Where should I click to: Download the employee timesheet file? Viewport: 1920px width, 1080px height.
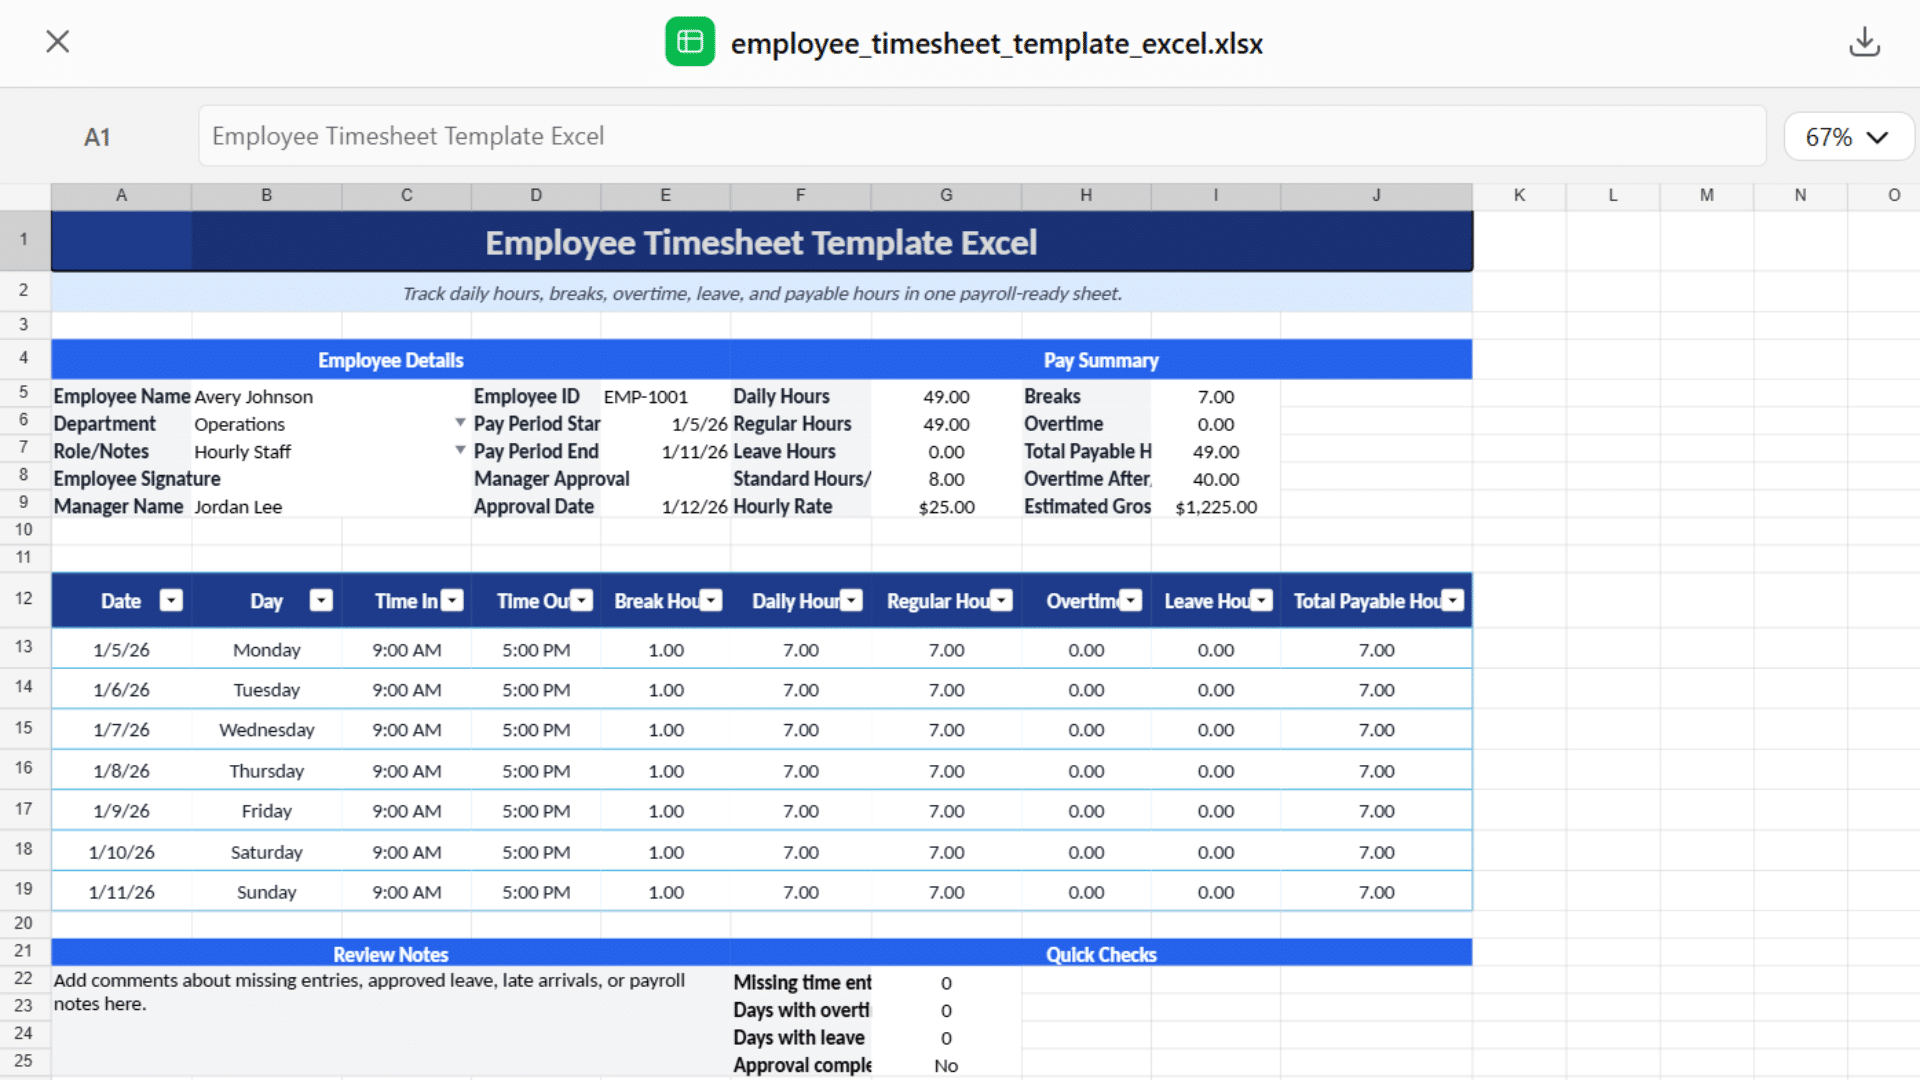(1864, 42)
